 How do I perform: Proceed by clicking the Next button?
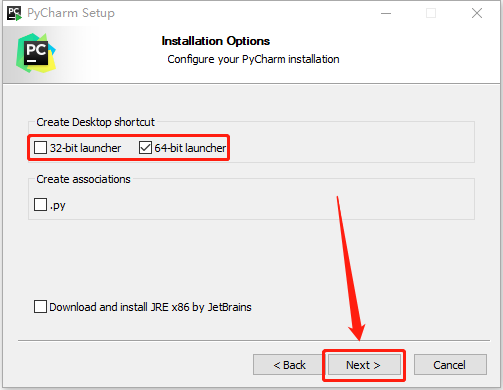(364, 365)
